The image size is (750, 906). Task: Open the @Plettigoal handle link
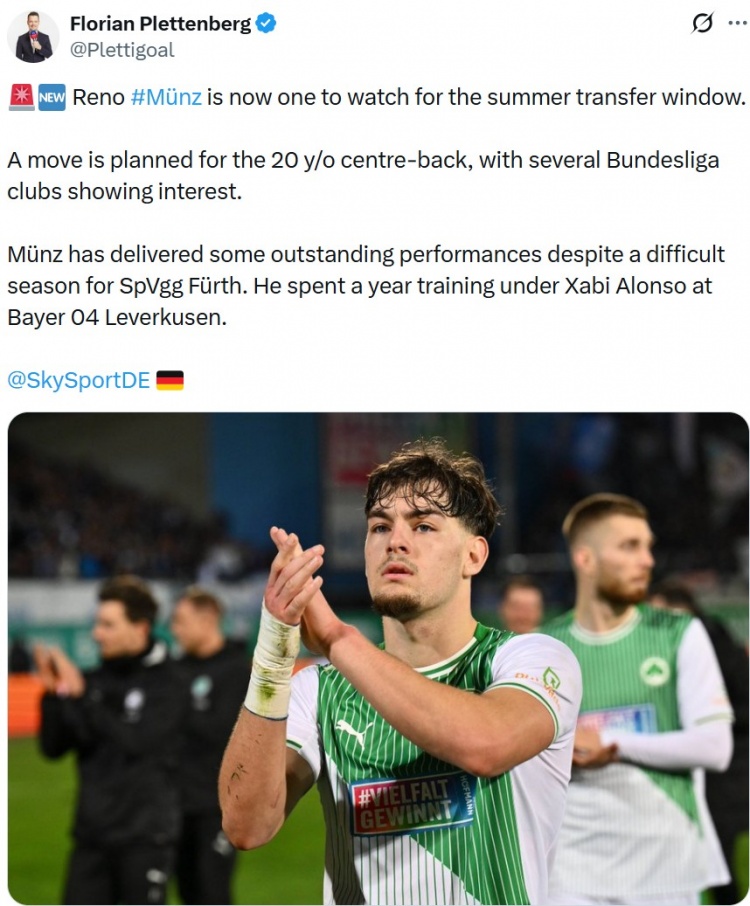pyautogui.click(x=122, y=50)
